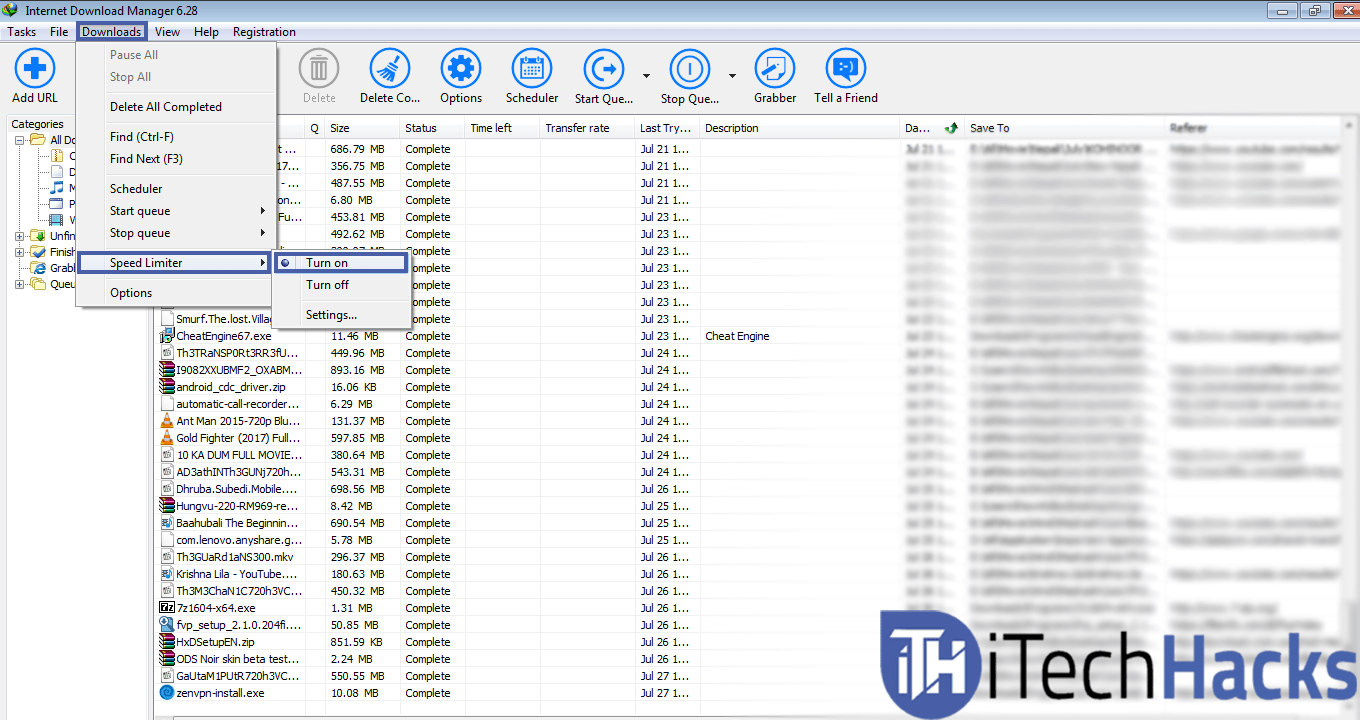Select the zenvpn-install.exe download row

[220, 693]
